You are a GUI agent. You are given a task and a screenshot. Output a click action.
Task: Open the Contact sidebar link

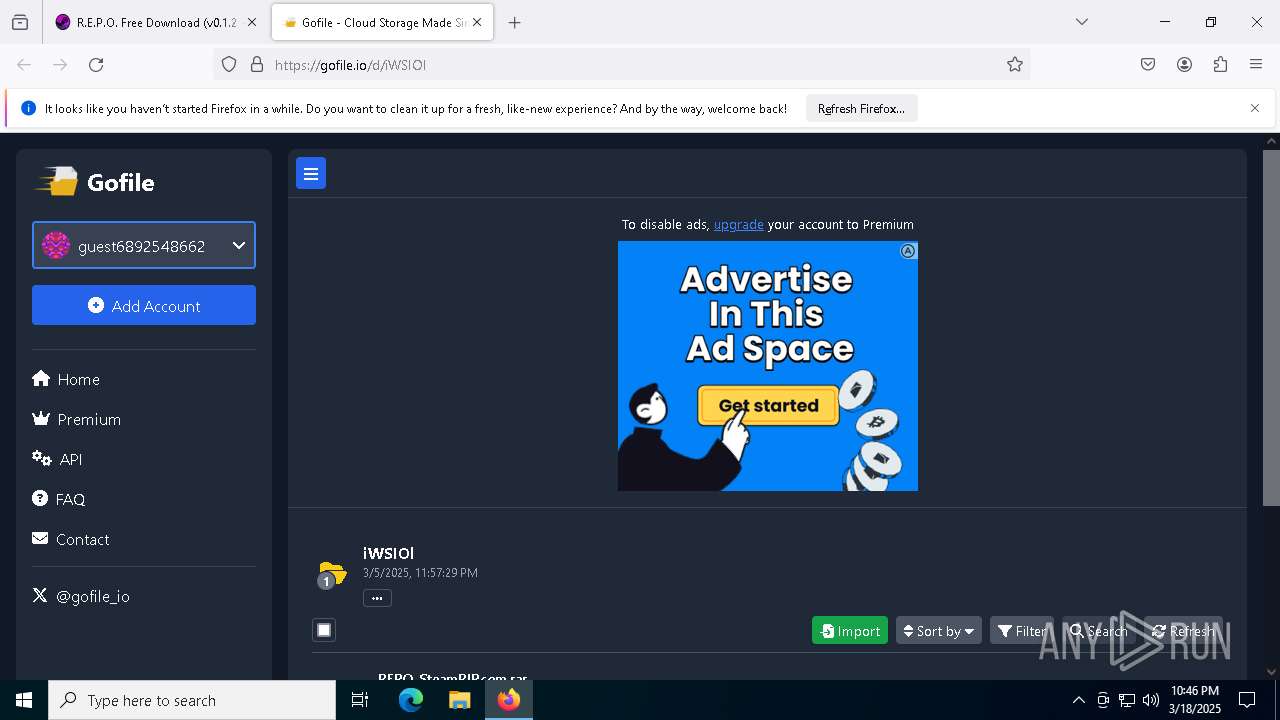(71, 539)
